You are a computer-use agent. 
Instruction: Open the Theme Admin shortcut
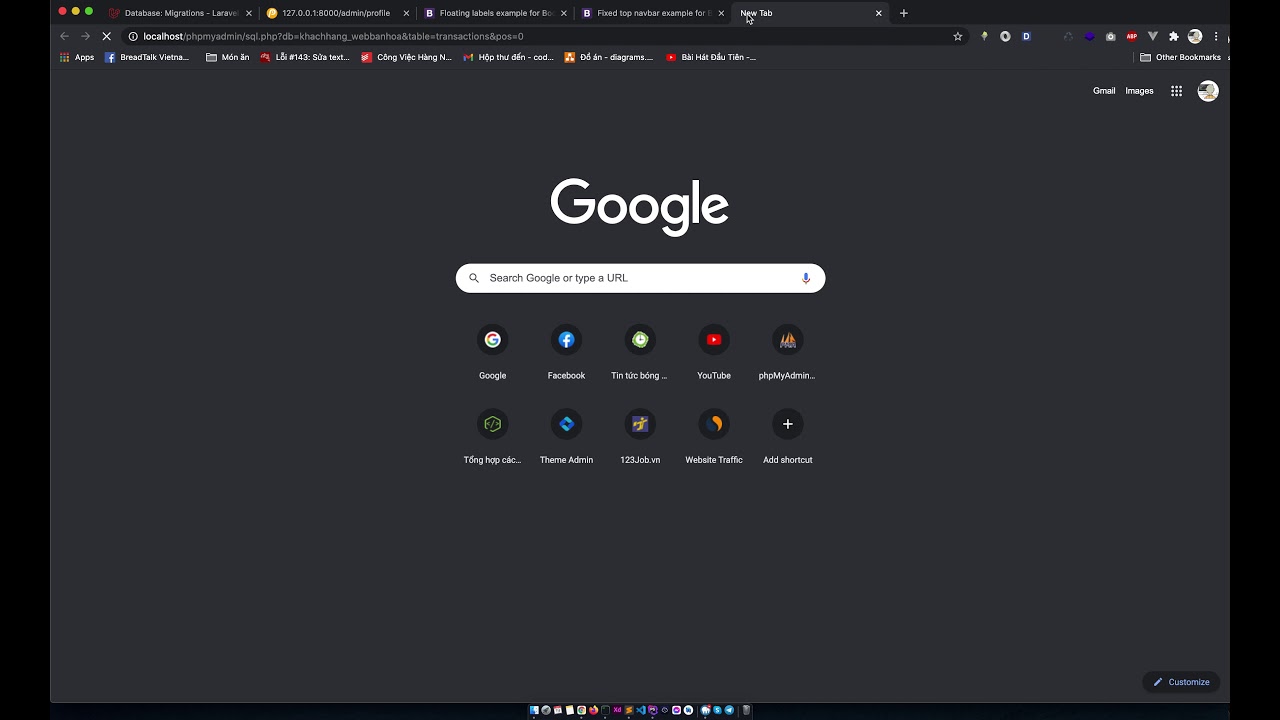coord(566,436)
